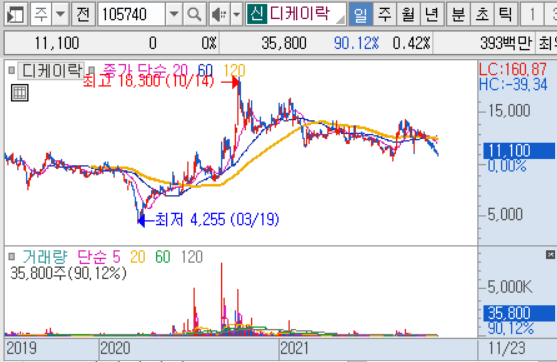Click the 11/23 date label
The height and width of the screenshot is (362, 557).
[507, 348]
